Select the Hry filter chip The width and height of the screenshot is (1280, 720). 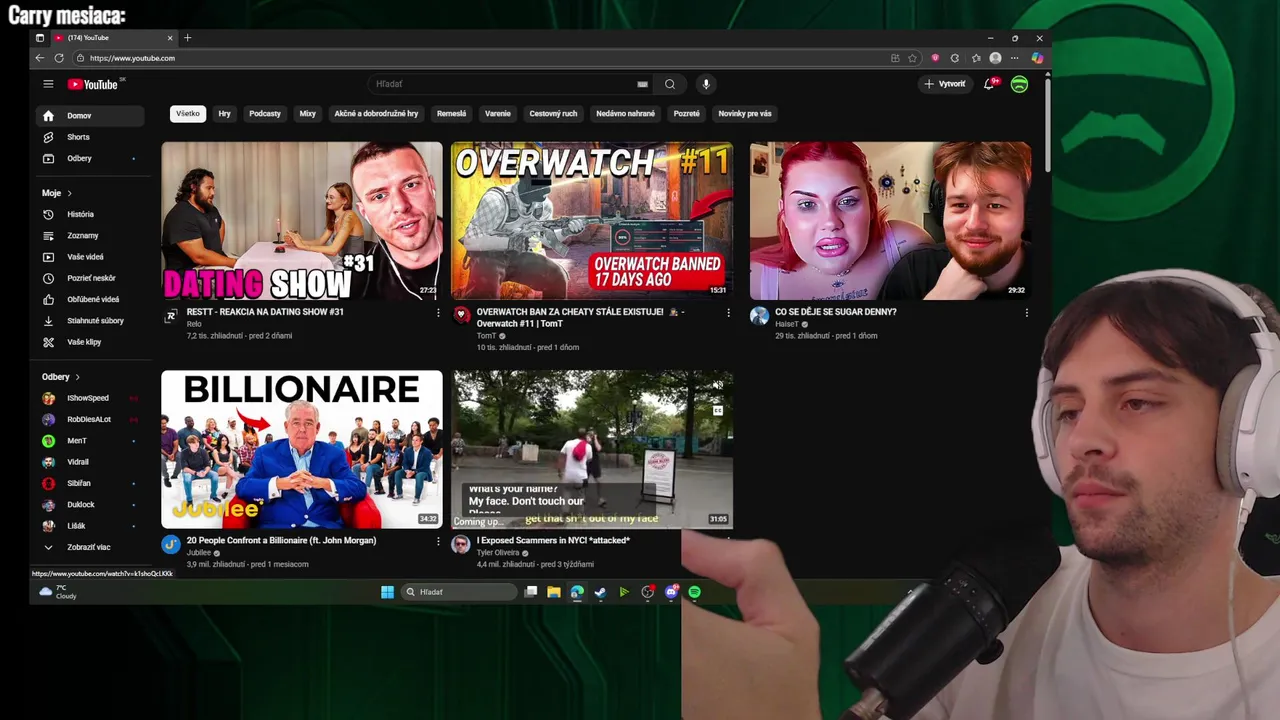(224, 114)
